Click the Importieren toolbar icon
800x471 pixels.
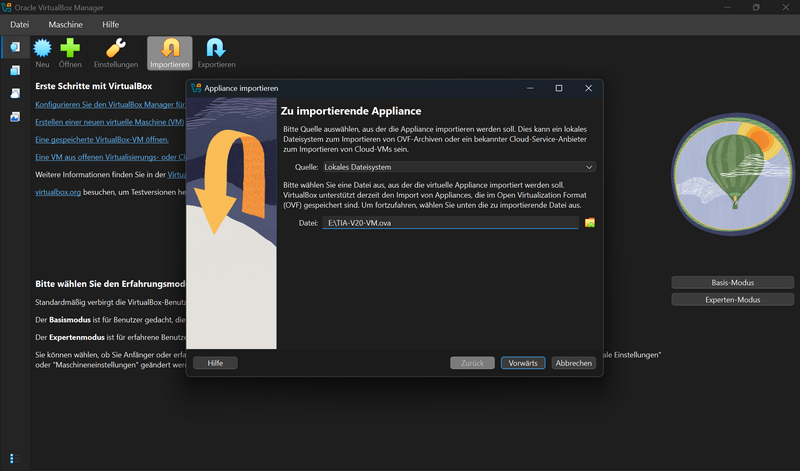click(x=169, y=51)
